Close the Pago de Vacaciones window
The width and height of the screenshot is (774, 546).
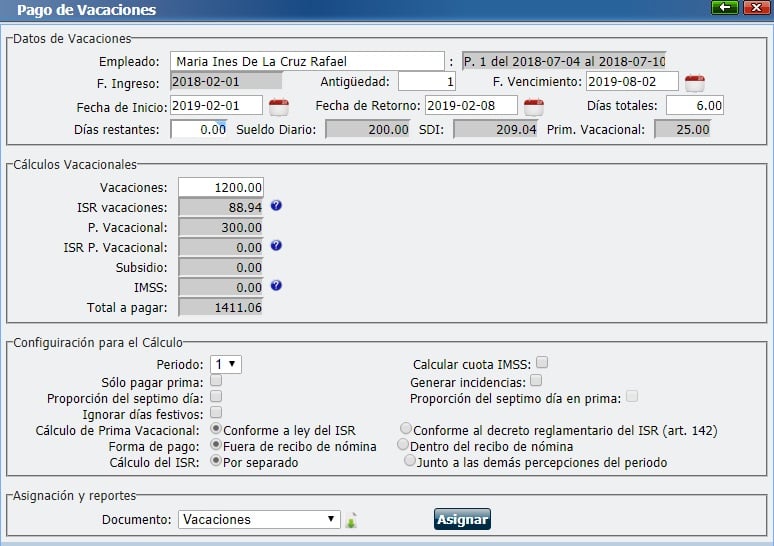pos(756,7)
